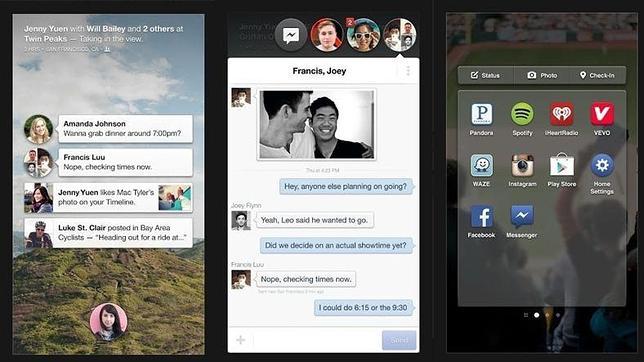Open the black-and-white shared photo in chat
The width and height of the screenshot is (644, 362).
click(x=316, y=125)
